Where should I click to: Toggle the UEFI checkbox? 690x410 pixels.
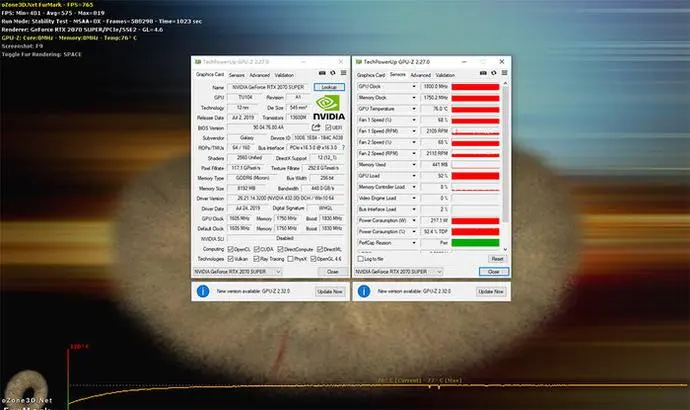coord(328,128)
